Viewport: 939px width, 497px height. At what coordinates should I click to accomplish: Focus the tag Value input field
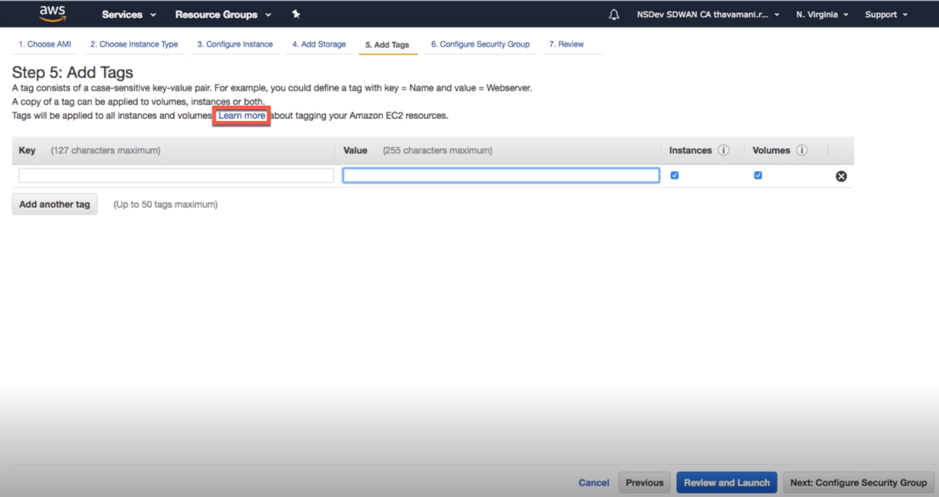[501, 175]
